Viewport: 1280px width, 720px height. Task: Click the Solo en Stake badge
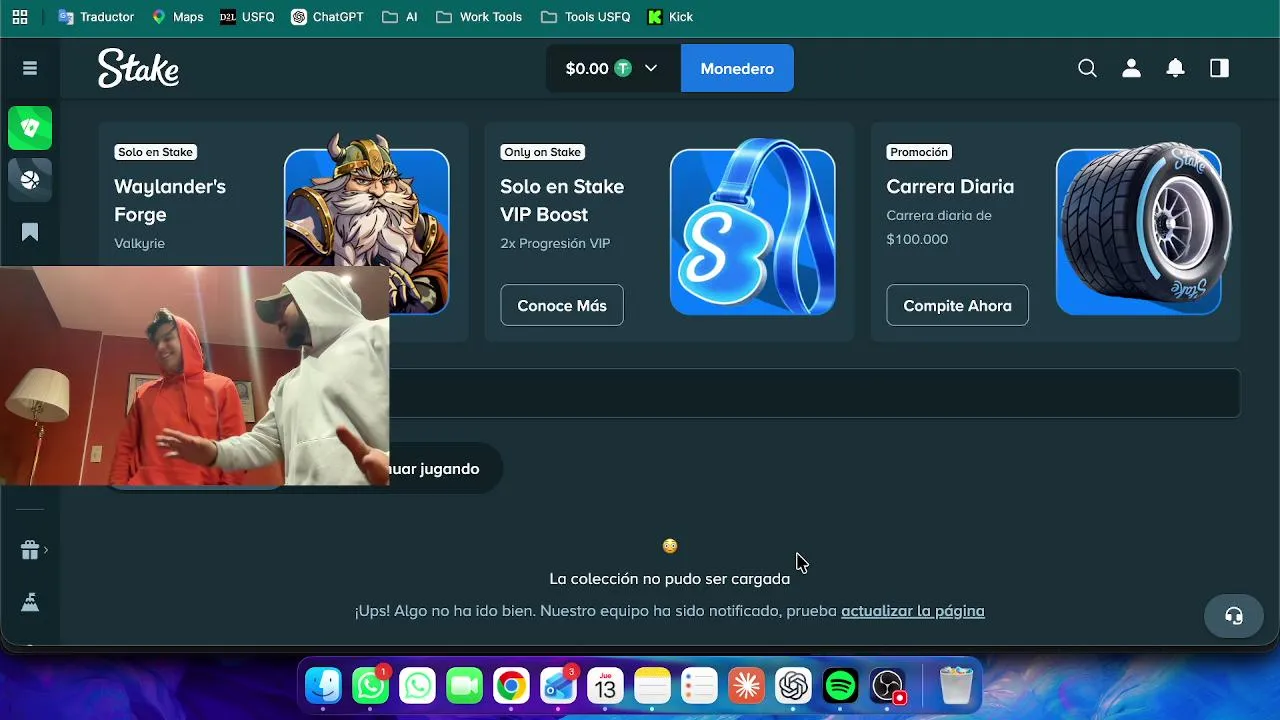(x=155, y=152)
